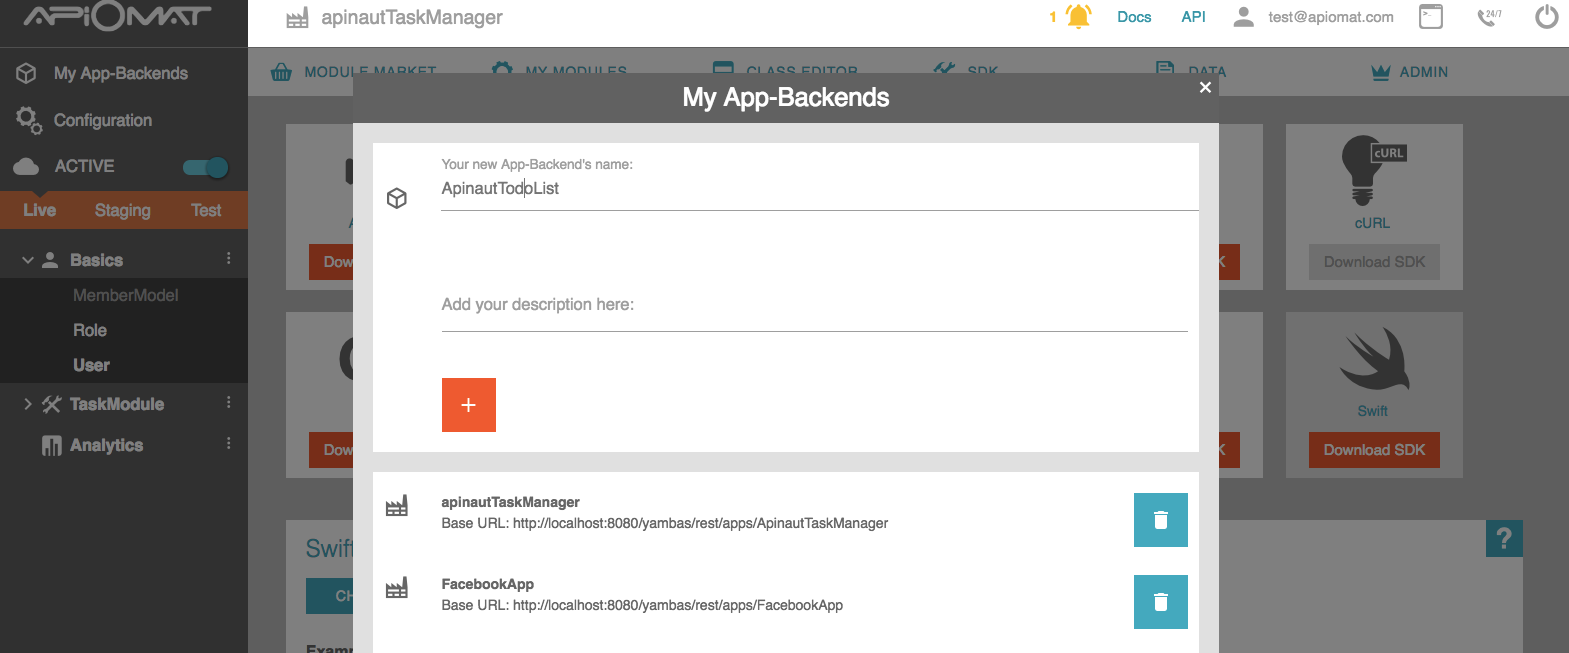Open the Docs link
The image size is (1569, 653).
point(1134,17)
